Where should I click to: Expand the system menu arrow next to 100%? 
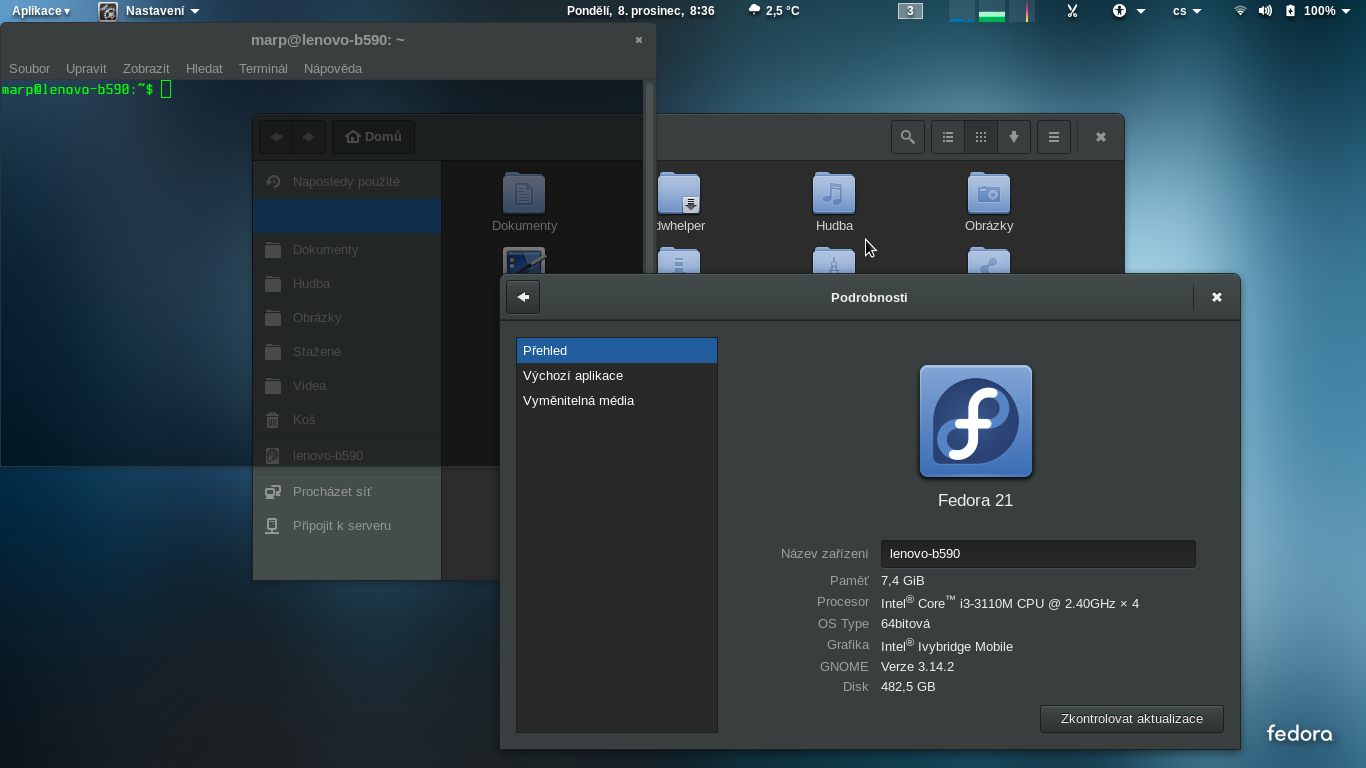pyautogui.click(x=1346, y=11)
